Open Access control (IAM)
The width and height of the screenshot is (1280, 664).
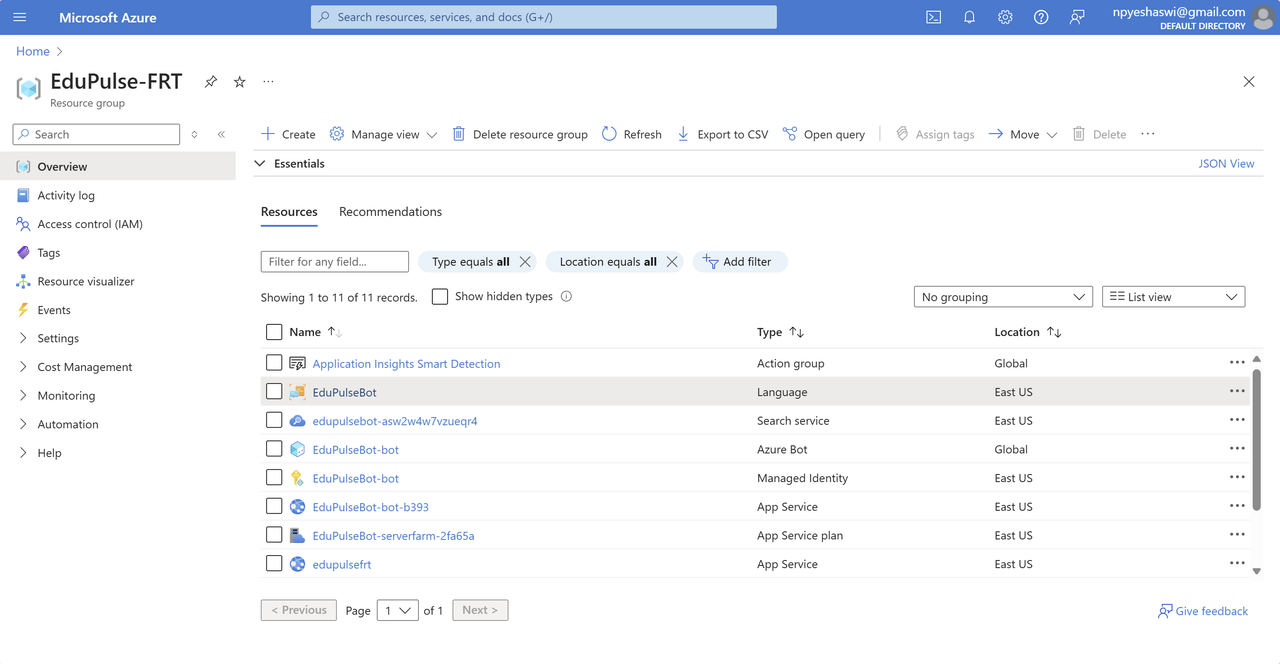(90, 224)
